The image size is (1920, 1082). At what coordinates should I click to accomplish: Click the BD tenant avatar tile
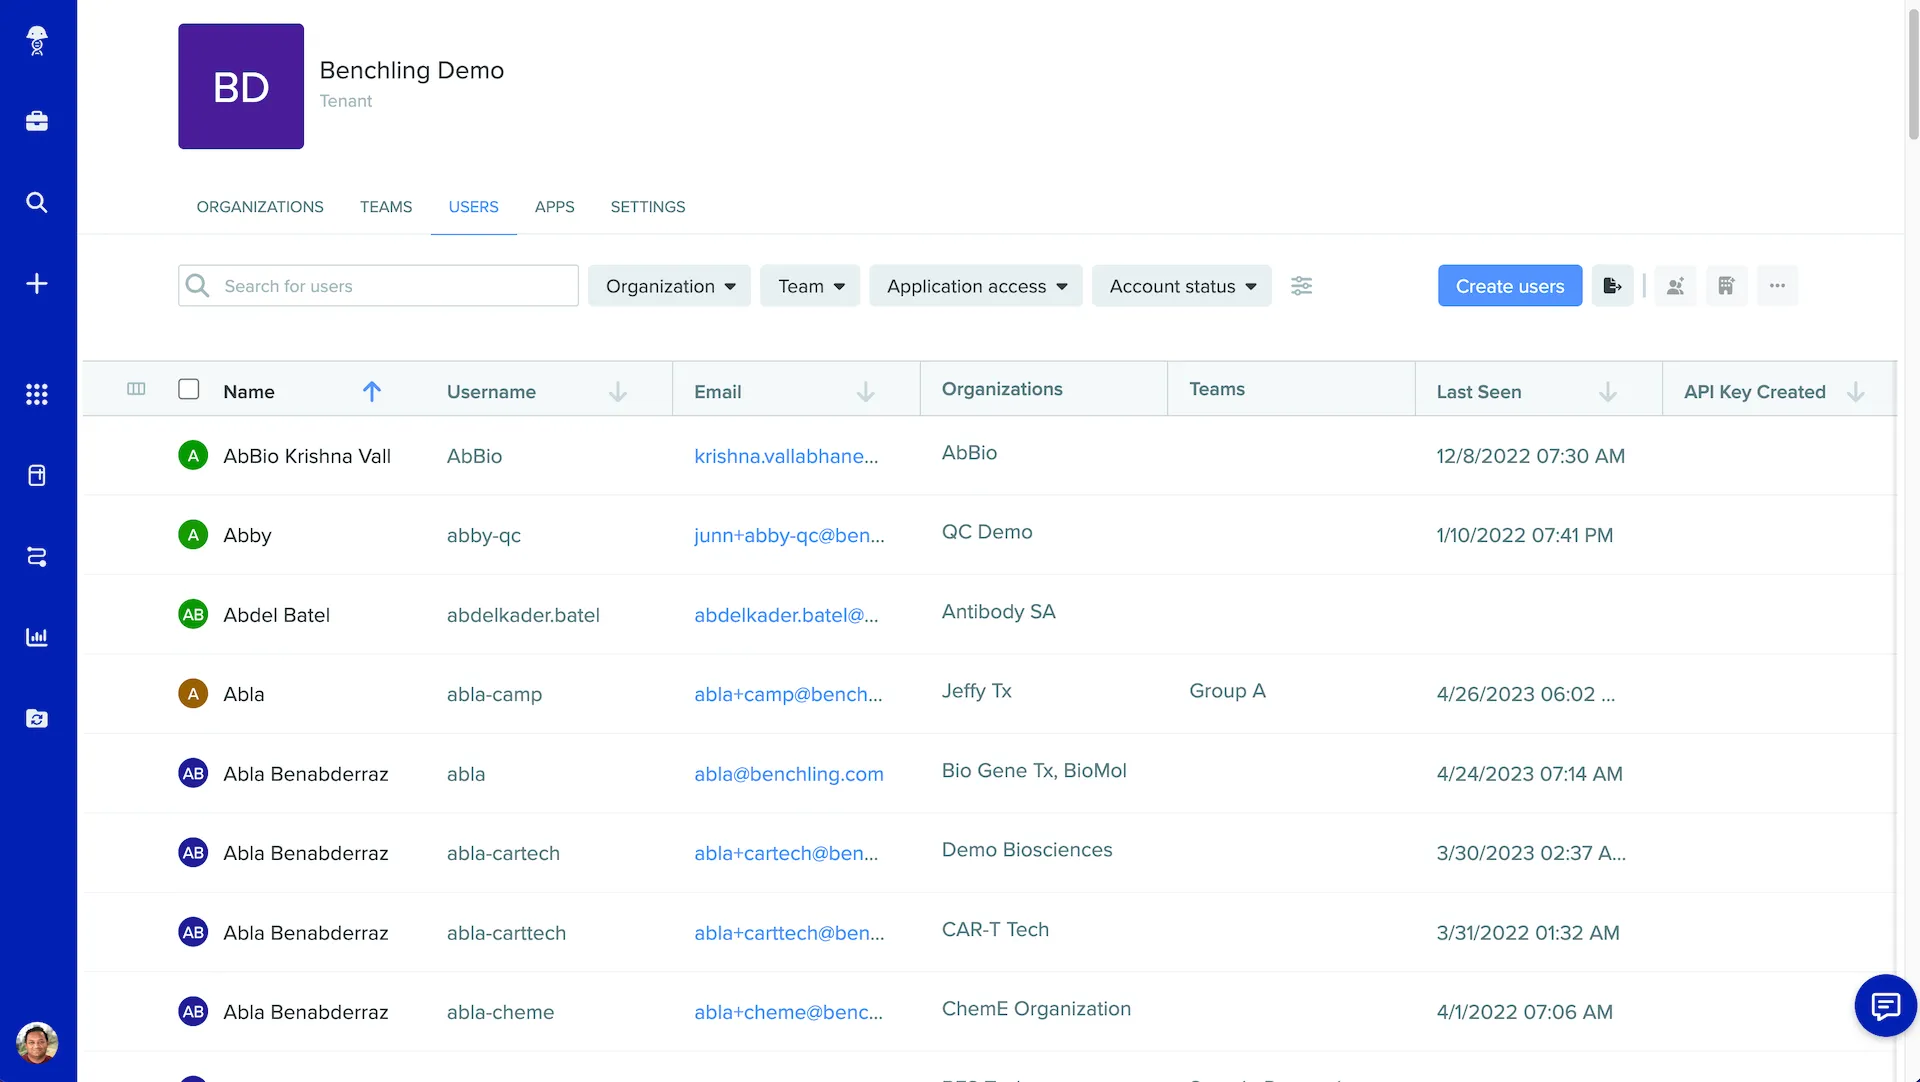click(x=241, y=87)
